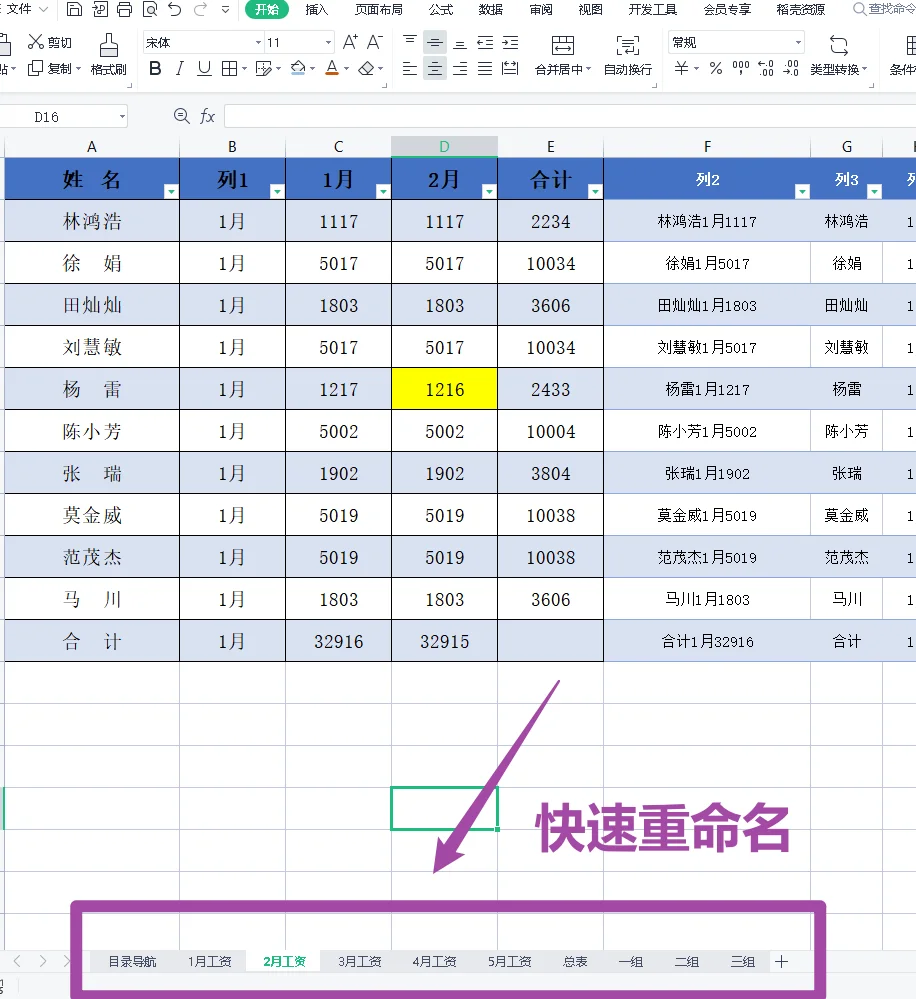Toggle Bold formatting
The image size is (916, 999).
[x=155, y=68]
